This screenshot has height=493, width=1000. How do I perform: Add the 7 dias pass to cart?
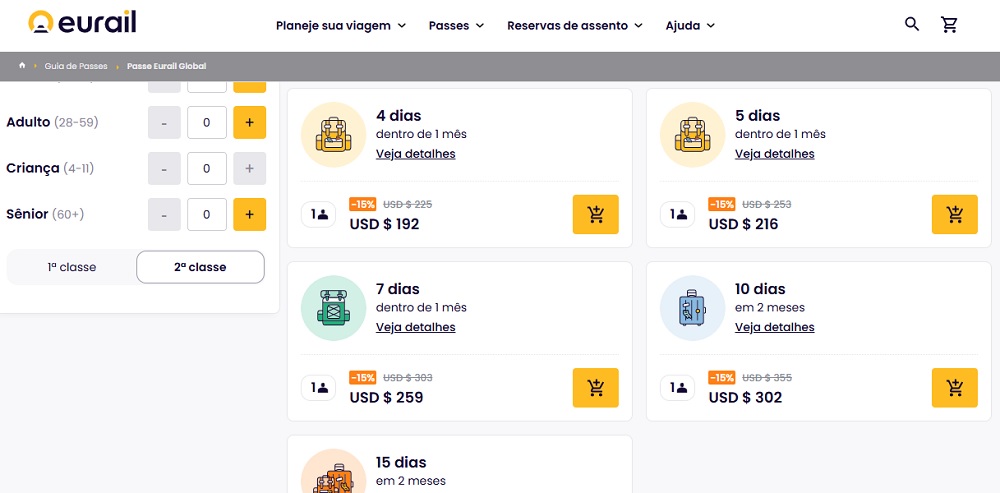(x=595, y=387)
